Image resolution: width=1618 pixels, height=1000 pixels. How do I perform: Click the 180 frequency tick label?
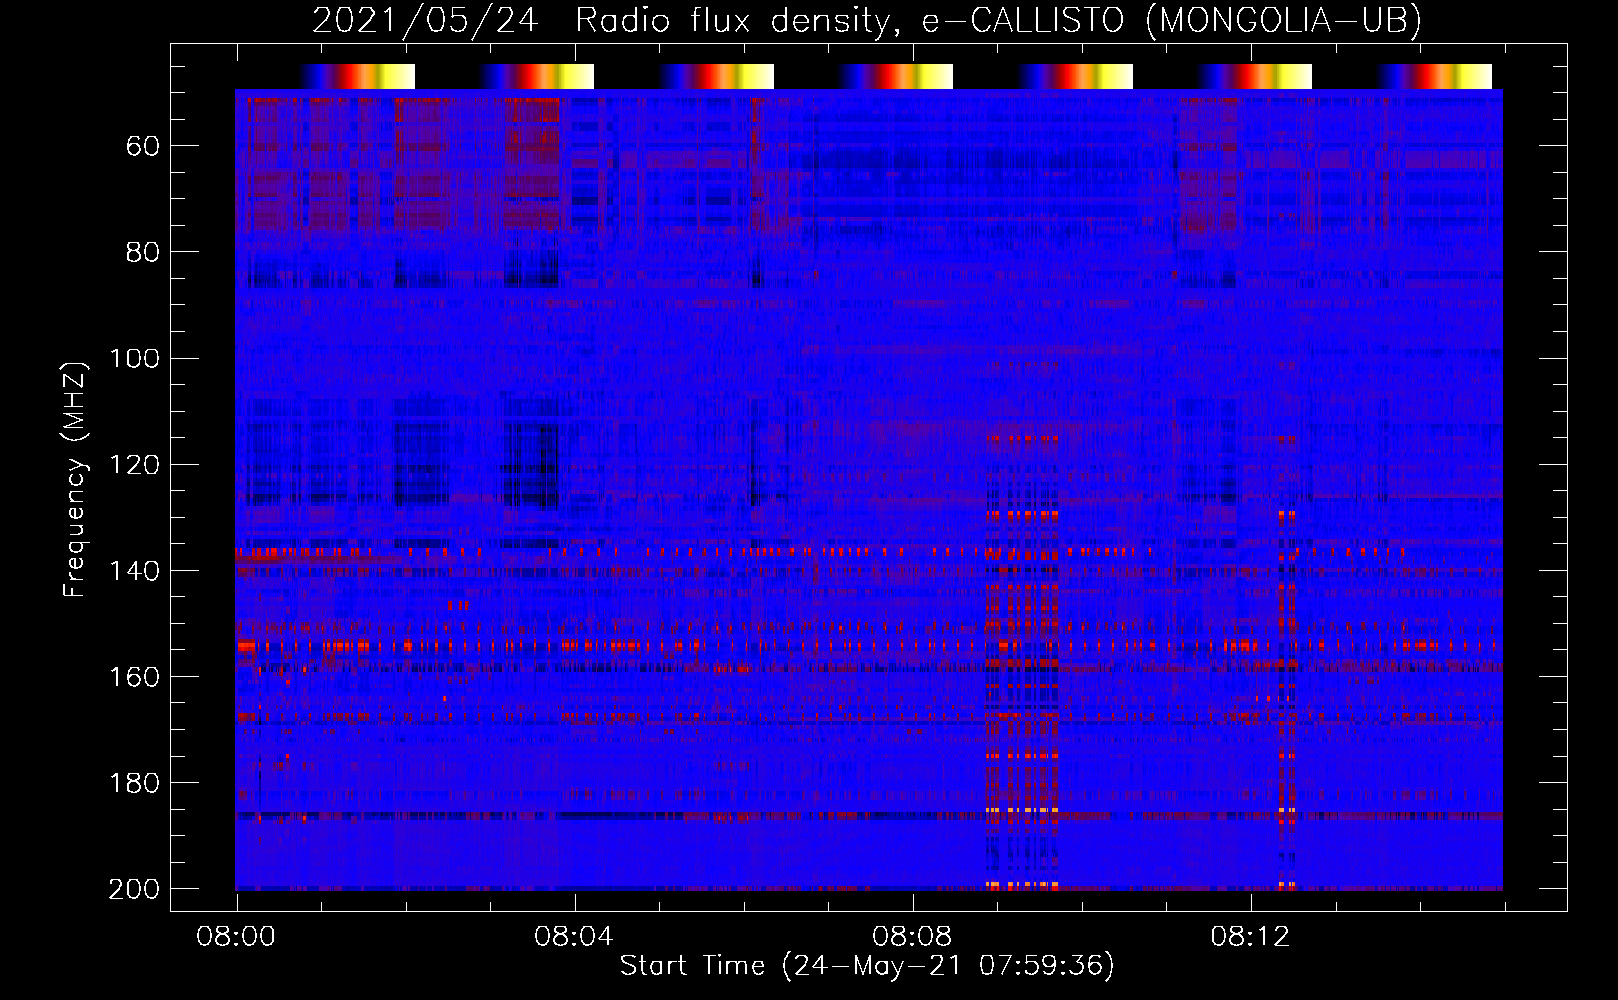[x=135, y=782]
